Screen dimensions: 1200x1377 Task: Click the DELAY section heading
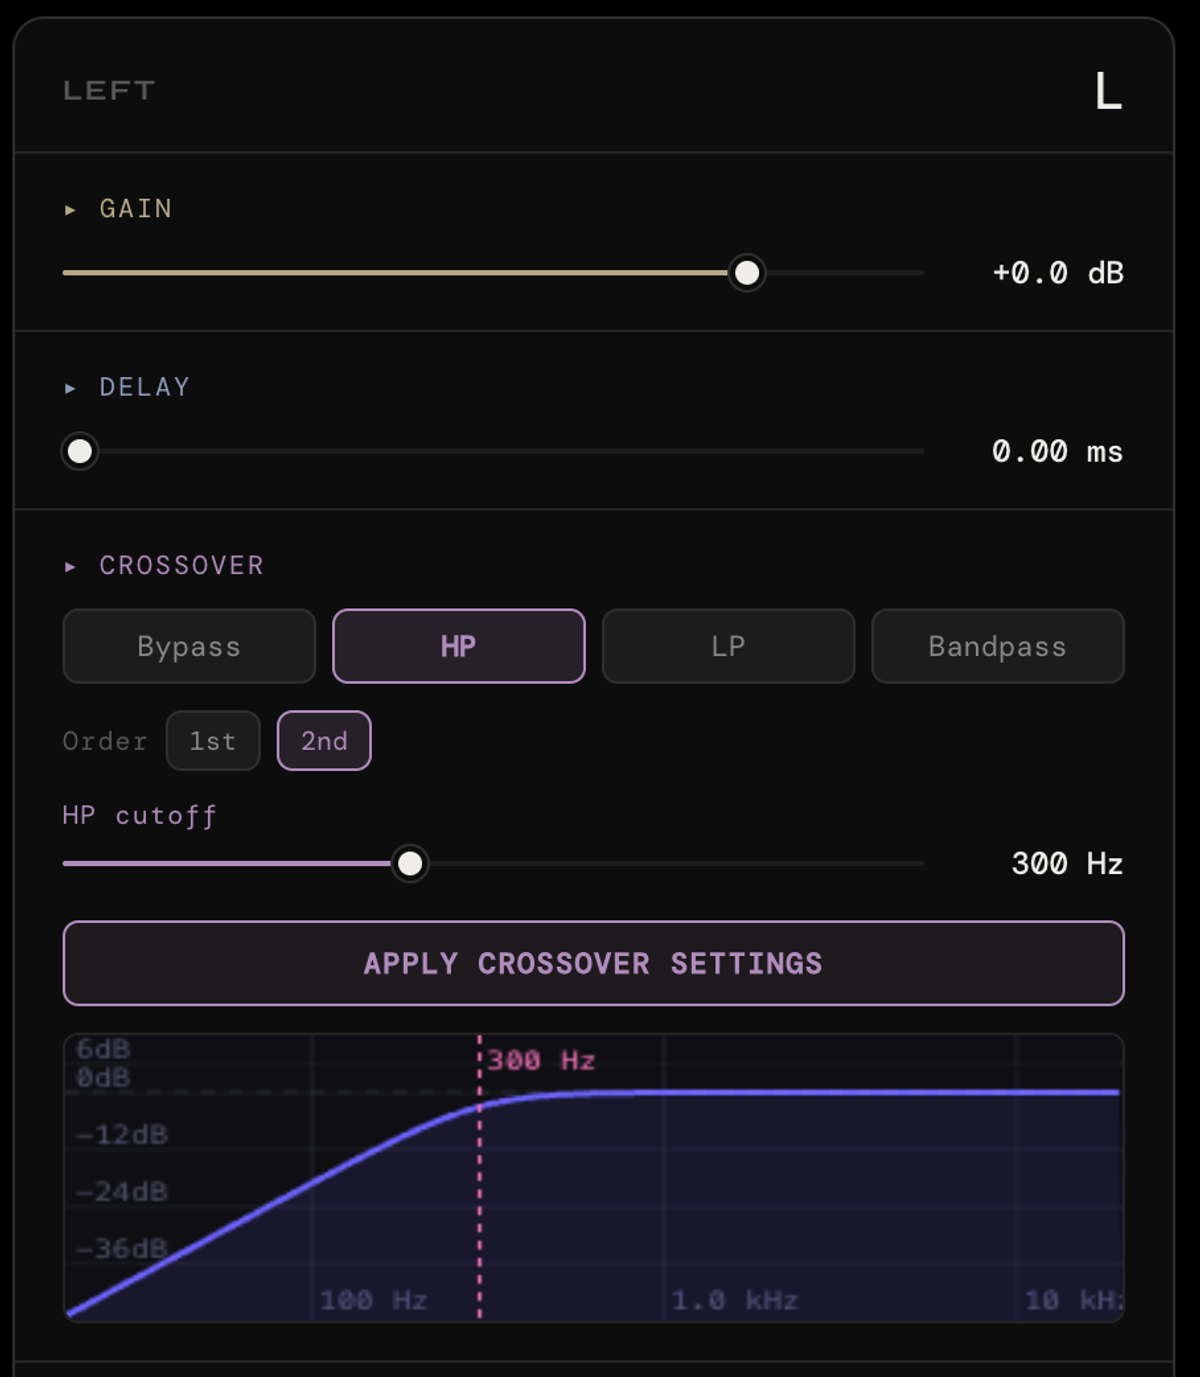click(x=145, y=388)
